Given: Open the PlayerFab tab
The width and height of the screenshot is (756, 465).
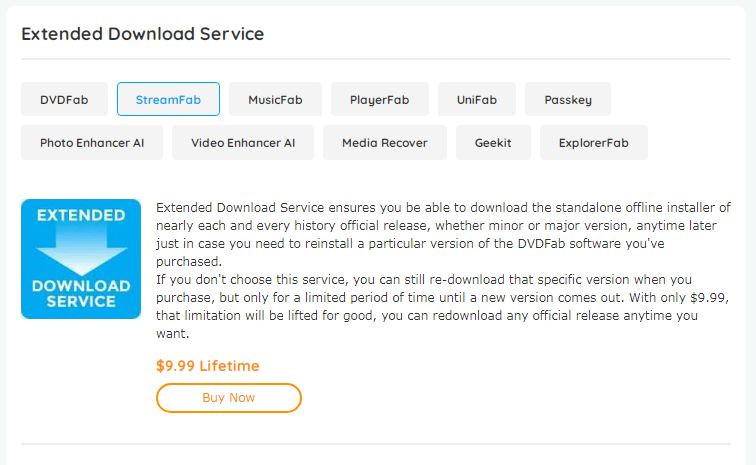Looking at the screenshot, I should click(379, 100).
